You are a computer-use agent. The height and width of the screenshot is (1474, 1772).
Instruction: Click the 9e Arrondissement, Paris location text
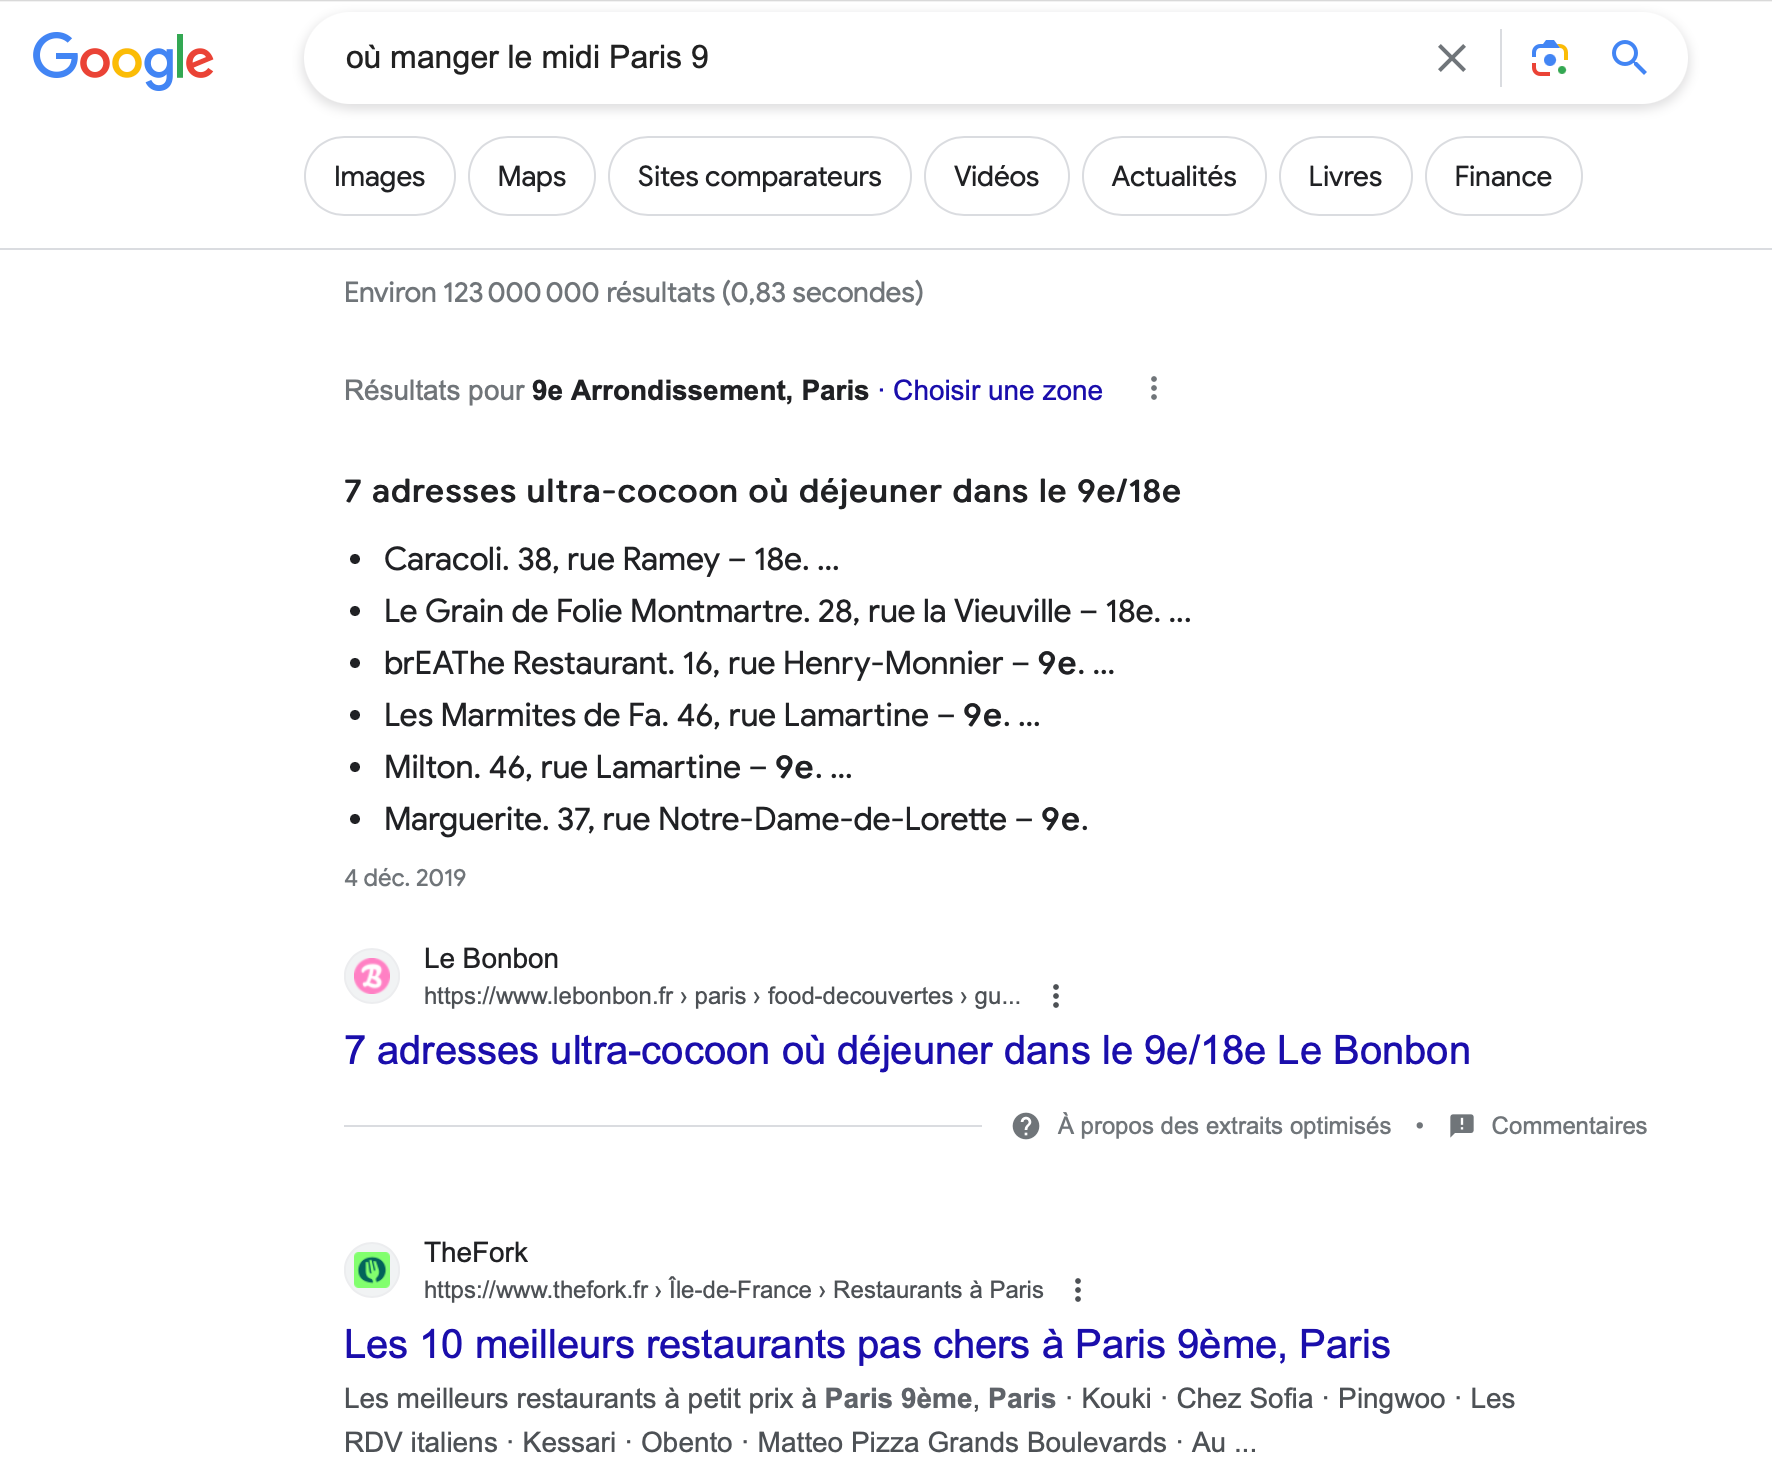pyautogui.click(x=700, y=390)
